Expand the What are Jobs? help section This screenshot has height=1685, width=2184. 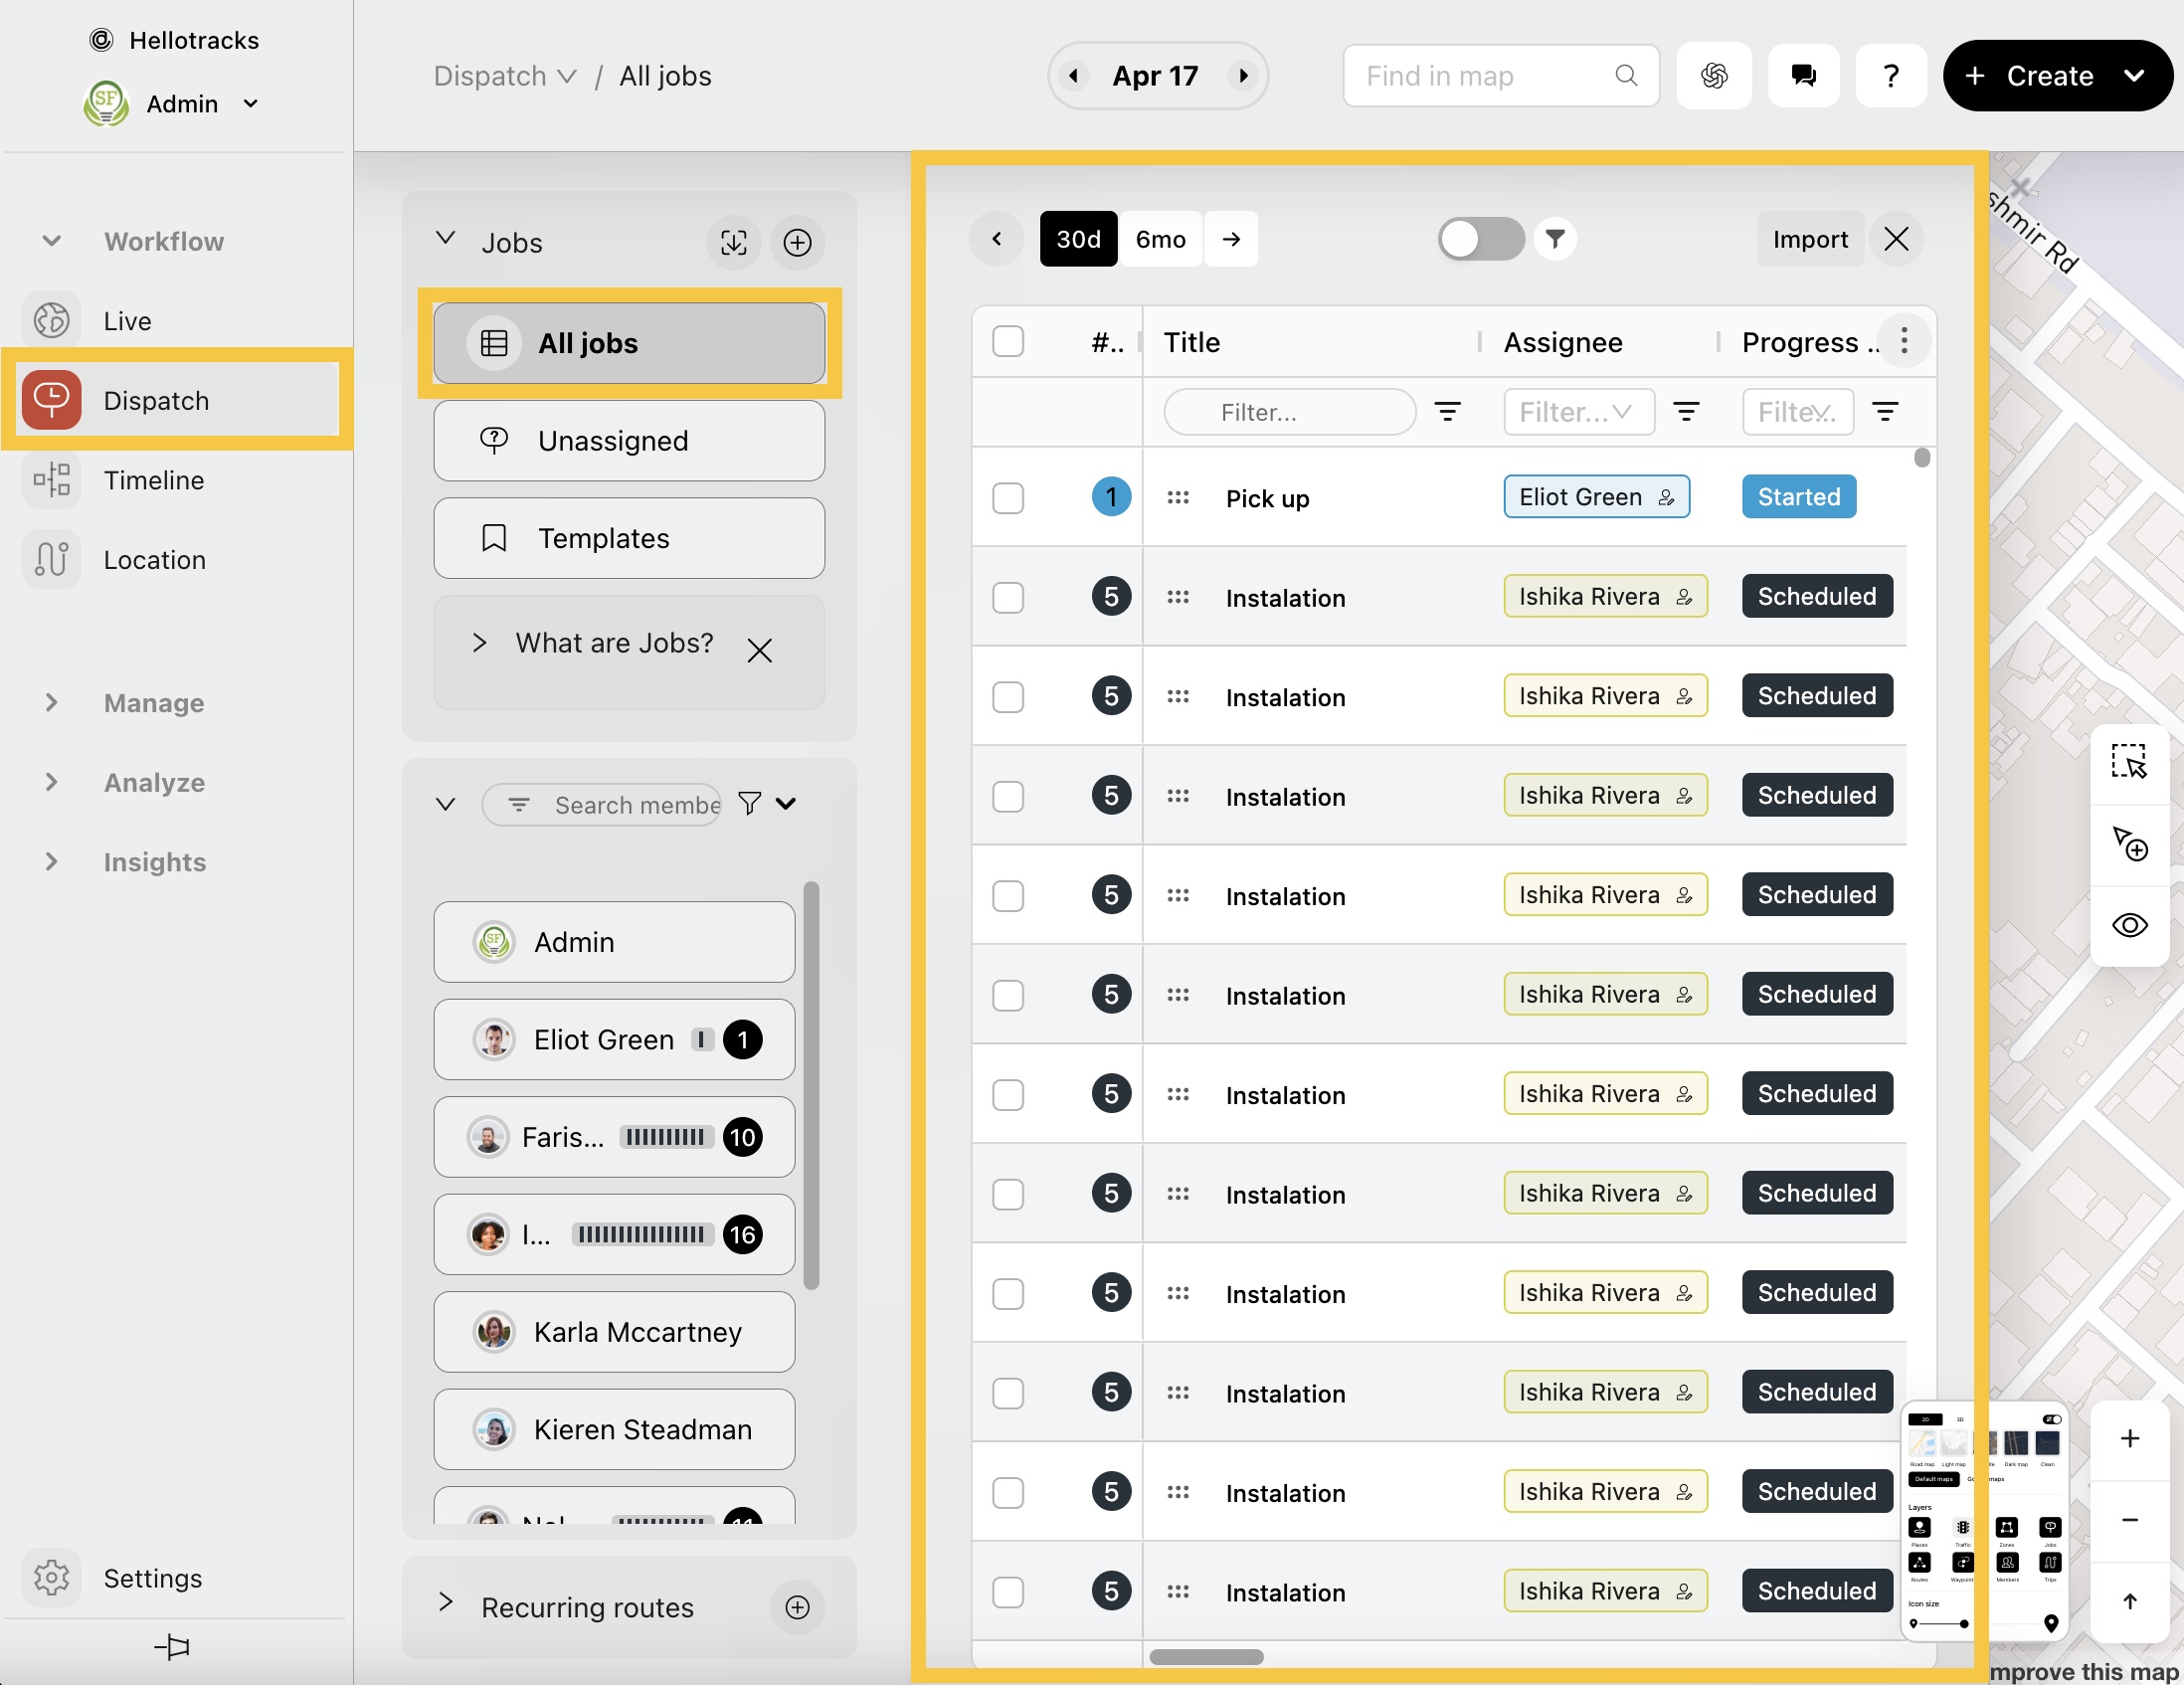[x=480, y=643]
